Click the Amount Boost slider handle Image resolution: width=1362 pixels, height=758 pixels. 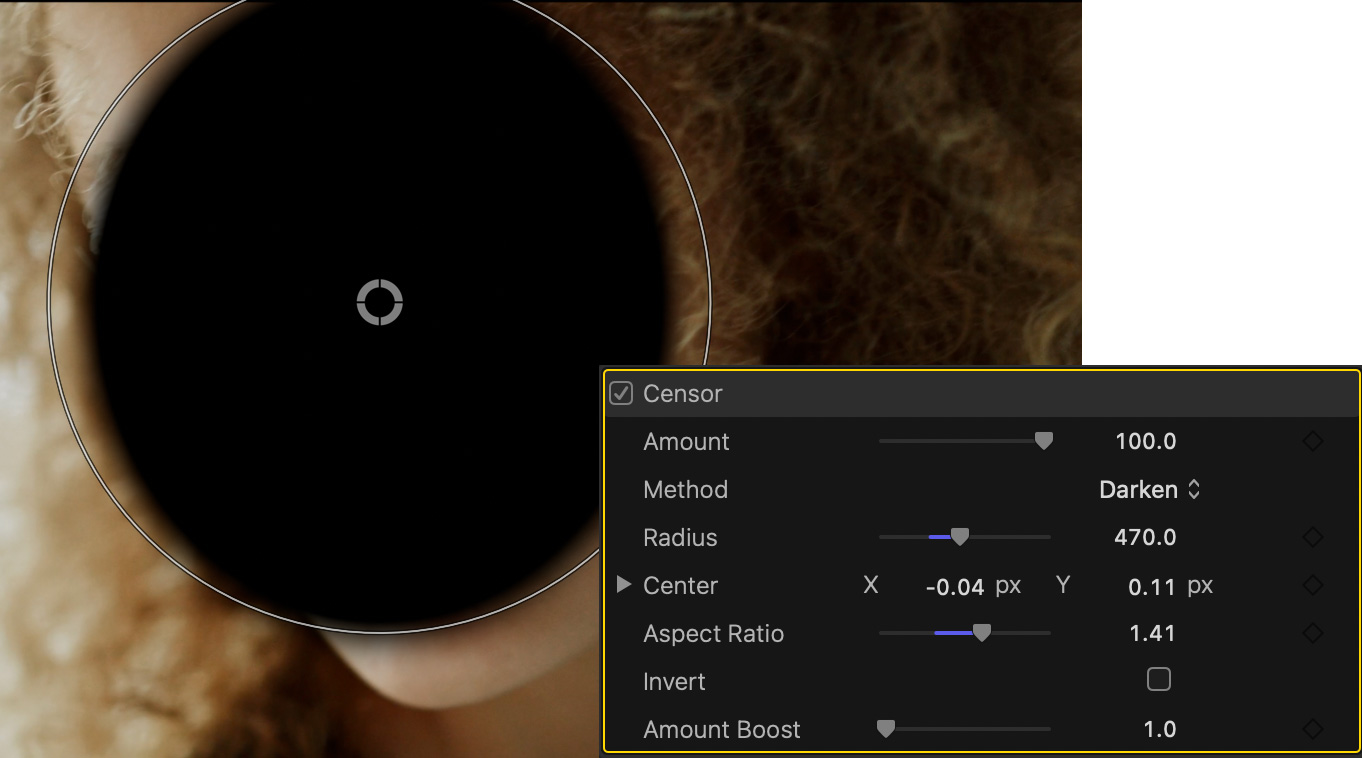pyautogui.click(x=885, y=729)
